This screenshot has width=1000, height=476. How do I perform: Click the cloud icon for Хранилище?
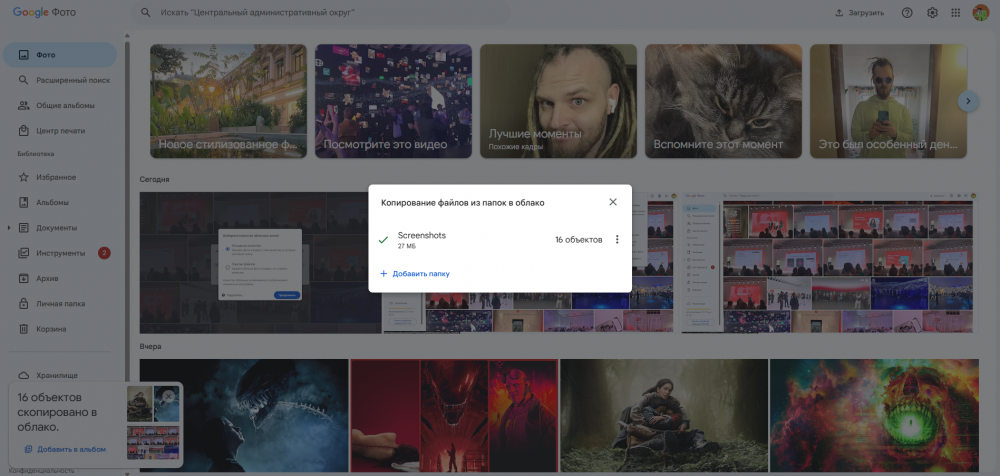tap(24, 375)
